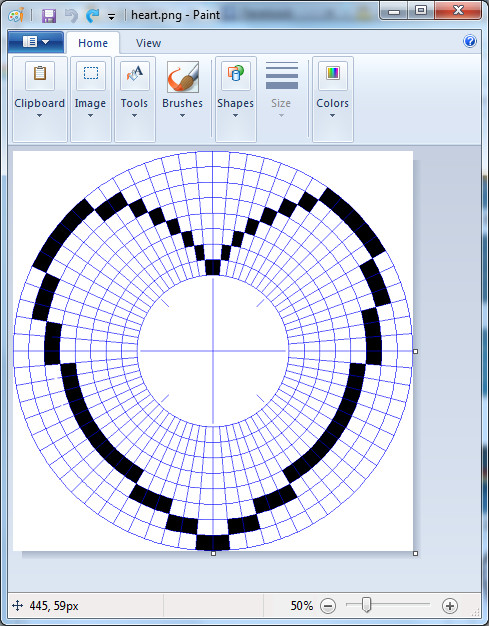Redo the last undone action
Viewport: 489px width, 626px height.
click(x=93, y=16)
